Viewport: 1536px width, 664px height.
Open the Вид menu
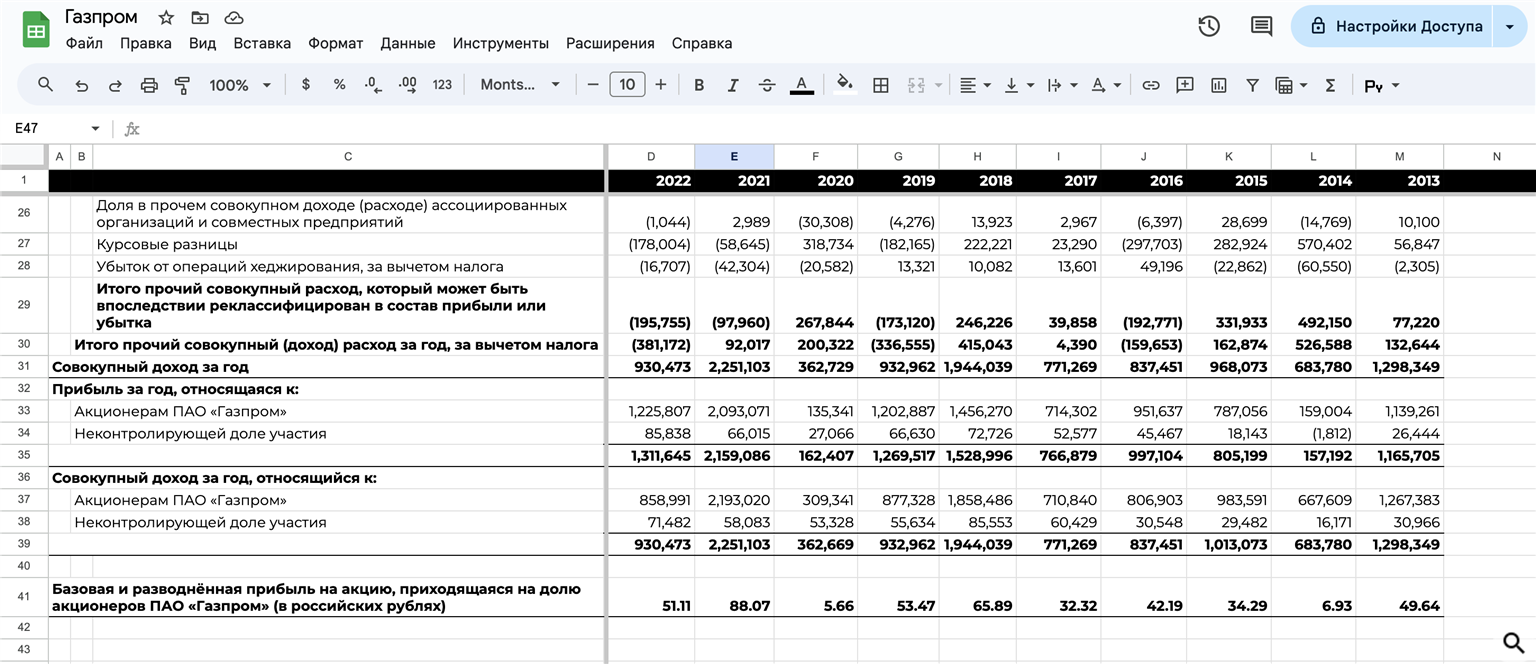pos(202,44)
